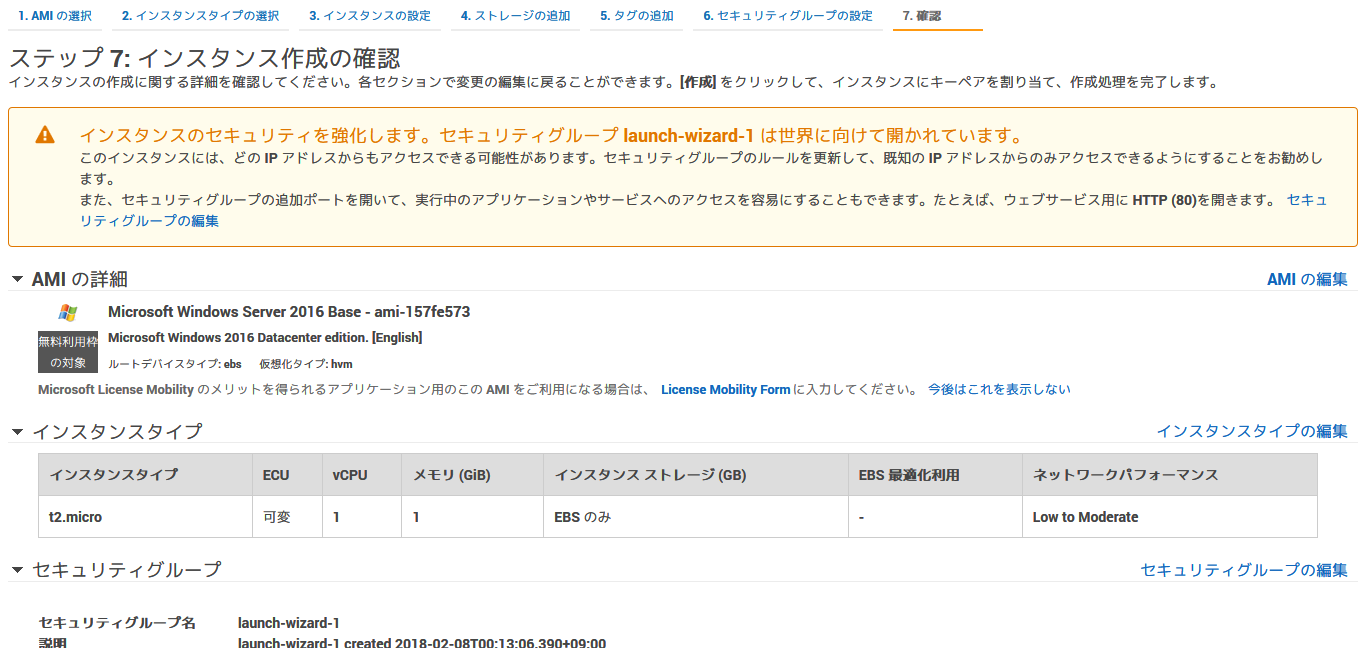
Task: Click the インスタンスタイプ column header
Action: [x=145, y=475]
